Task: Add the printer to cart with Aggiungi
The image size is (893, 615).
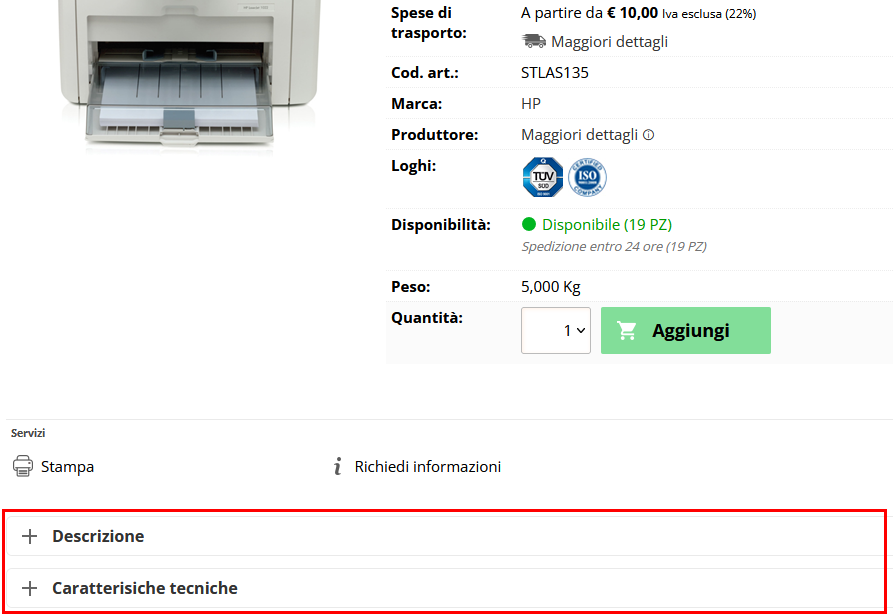Action: (686, 330)
